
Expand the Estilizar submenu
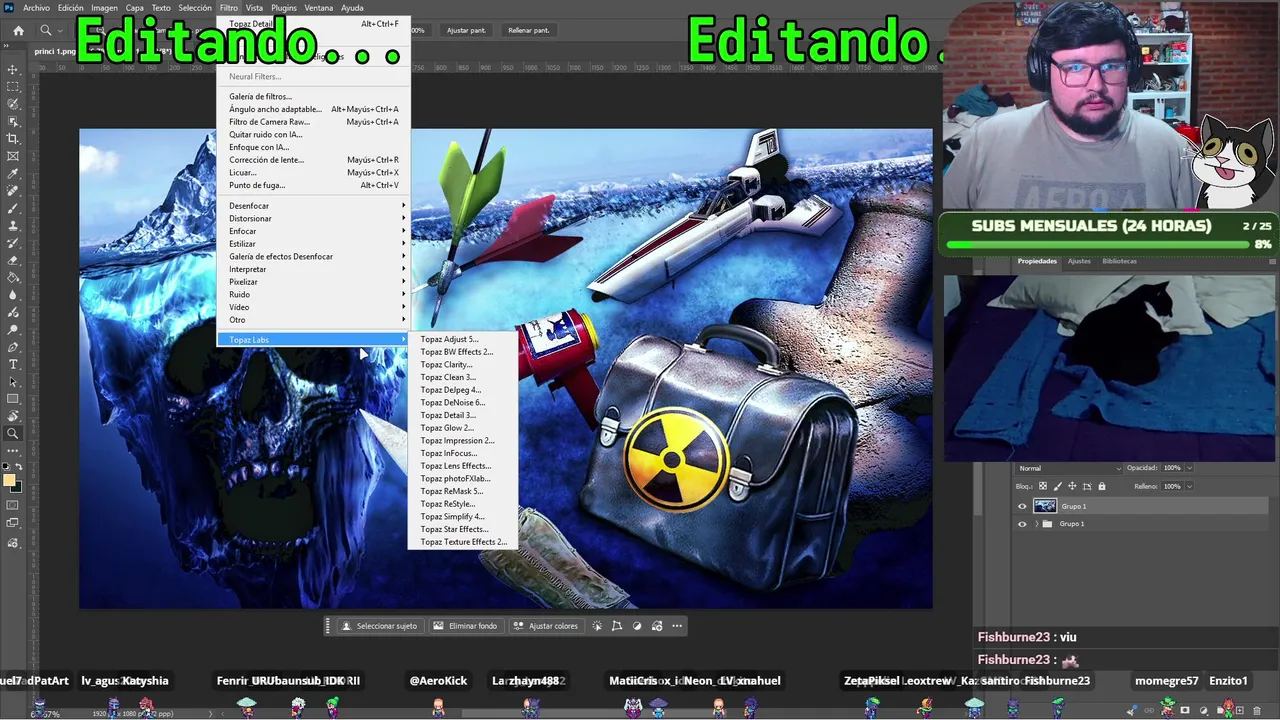click(313, 244)
